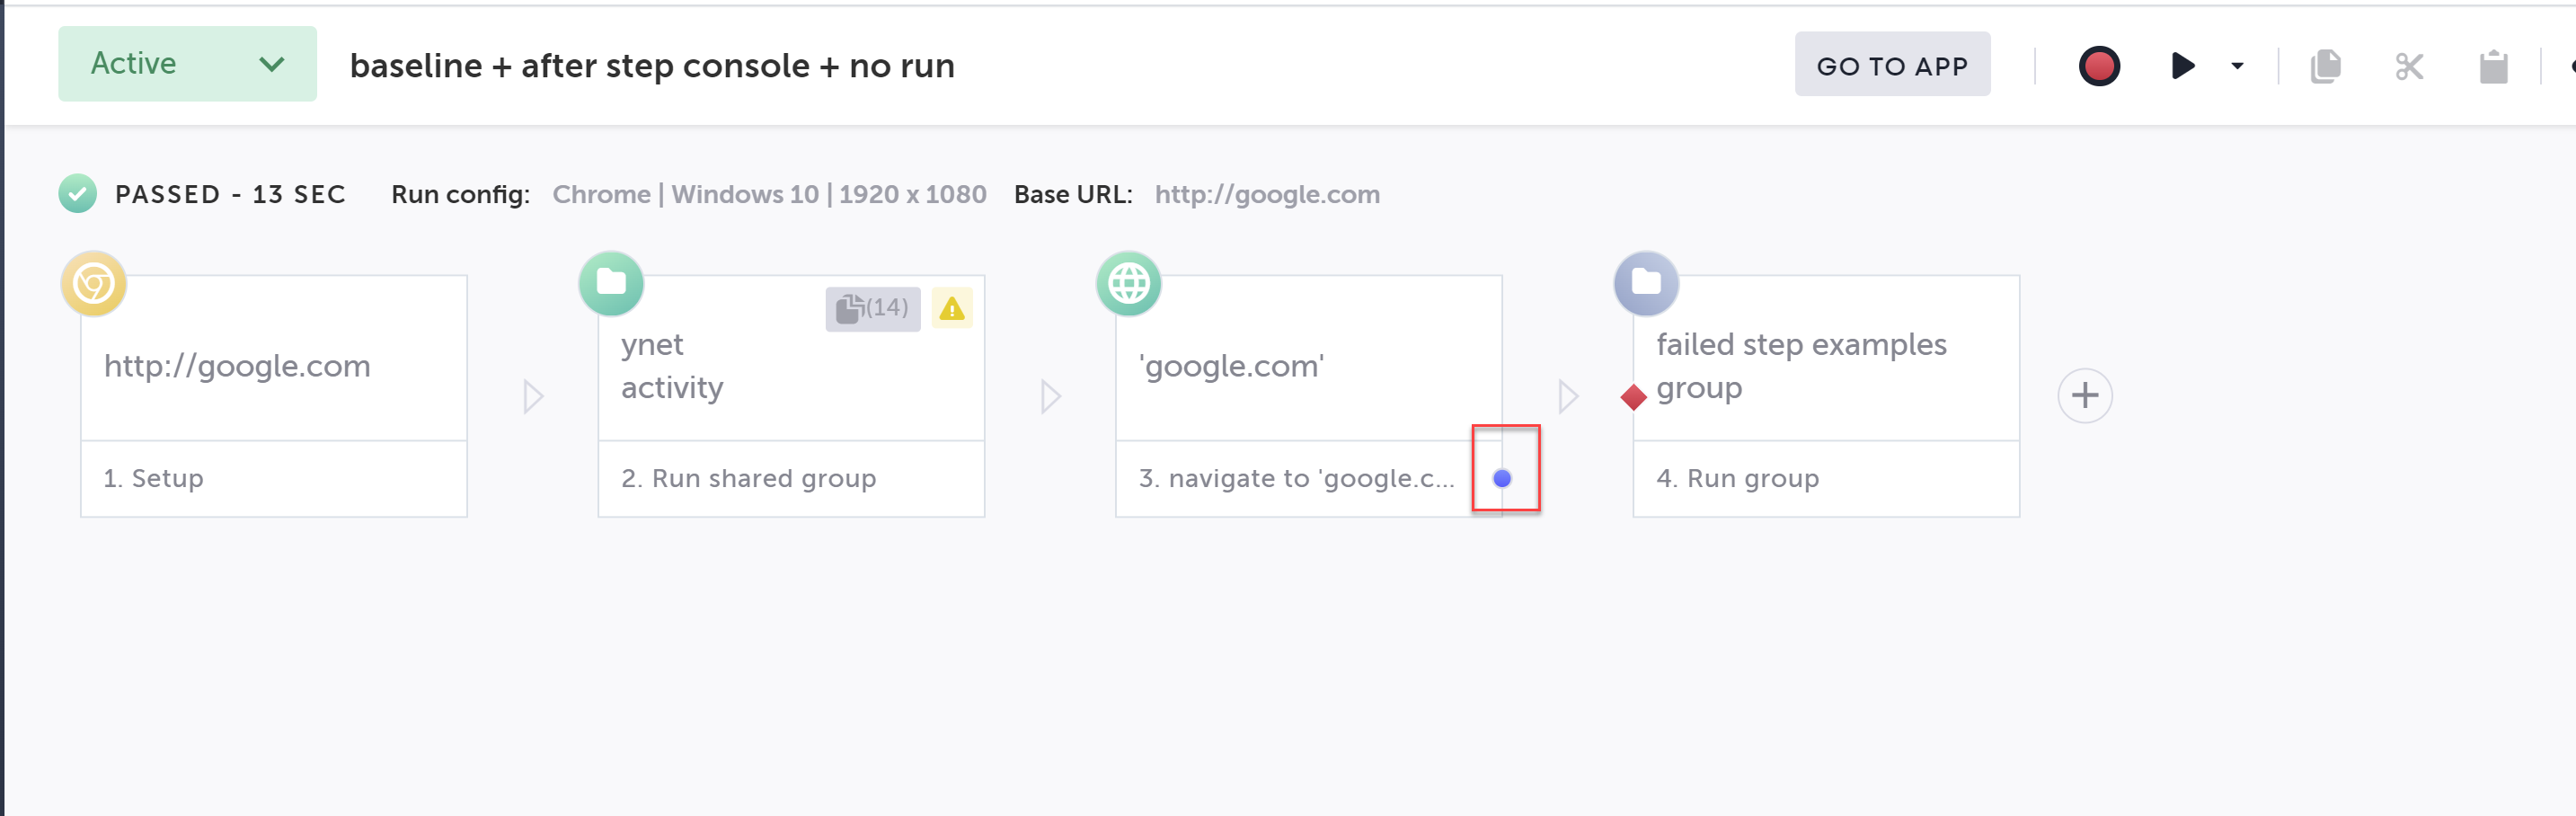The height and width of the screenshot is (816, 2576).
Task: Select the '1. Setup' step label
Action: click(153, 478)
